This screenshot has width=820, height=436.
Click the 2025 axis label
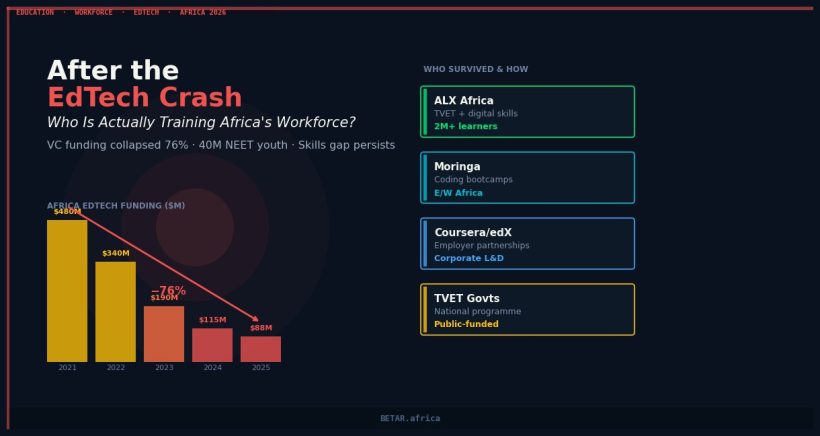(261, 368)
